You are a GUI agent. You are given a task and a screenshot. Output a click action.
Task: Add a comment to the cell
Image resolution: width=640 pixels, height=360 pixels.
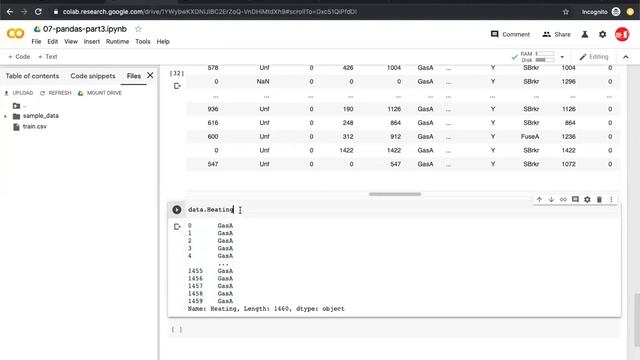tap(575, 200)
